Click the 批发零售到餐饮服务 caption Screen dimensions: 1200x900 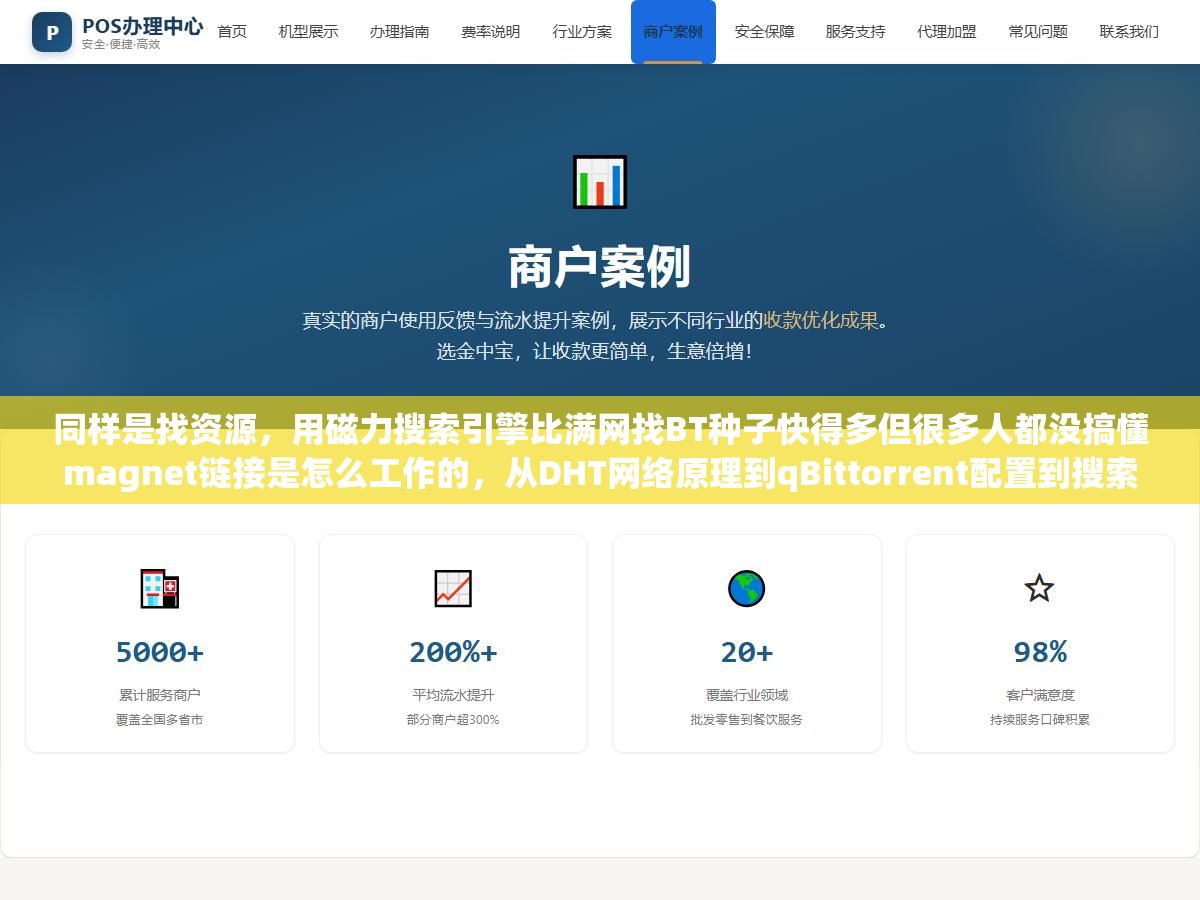coord(747,720)
